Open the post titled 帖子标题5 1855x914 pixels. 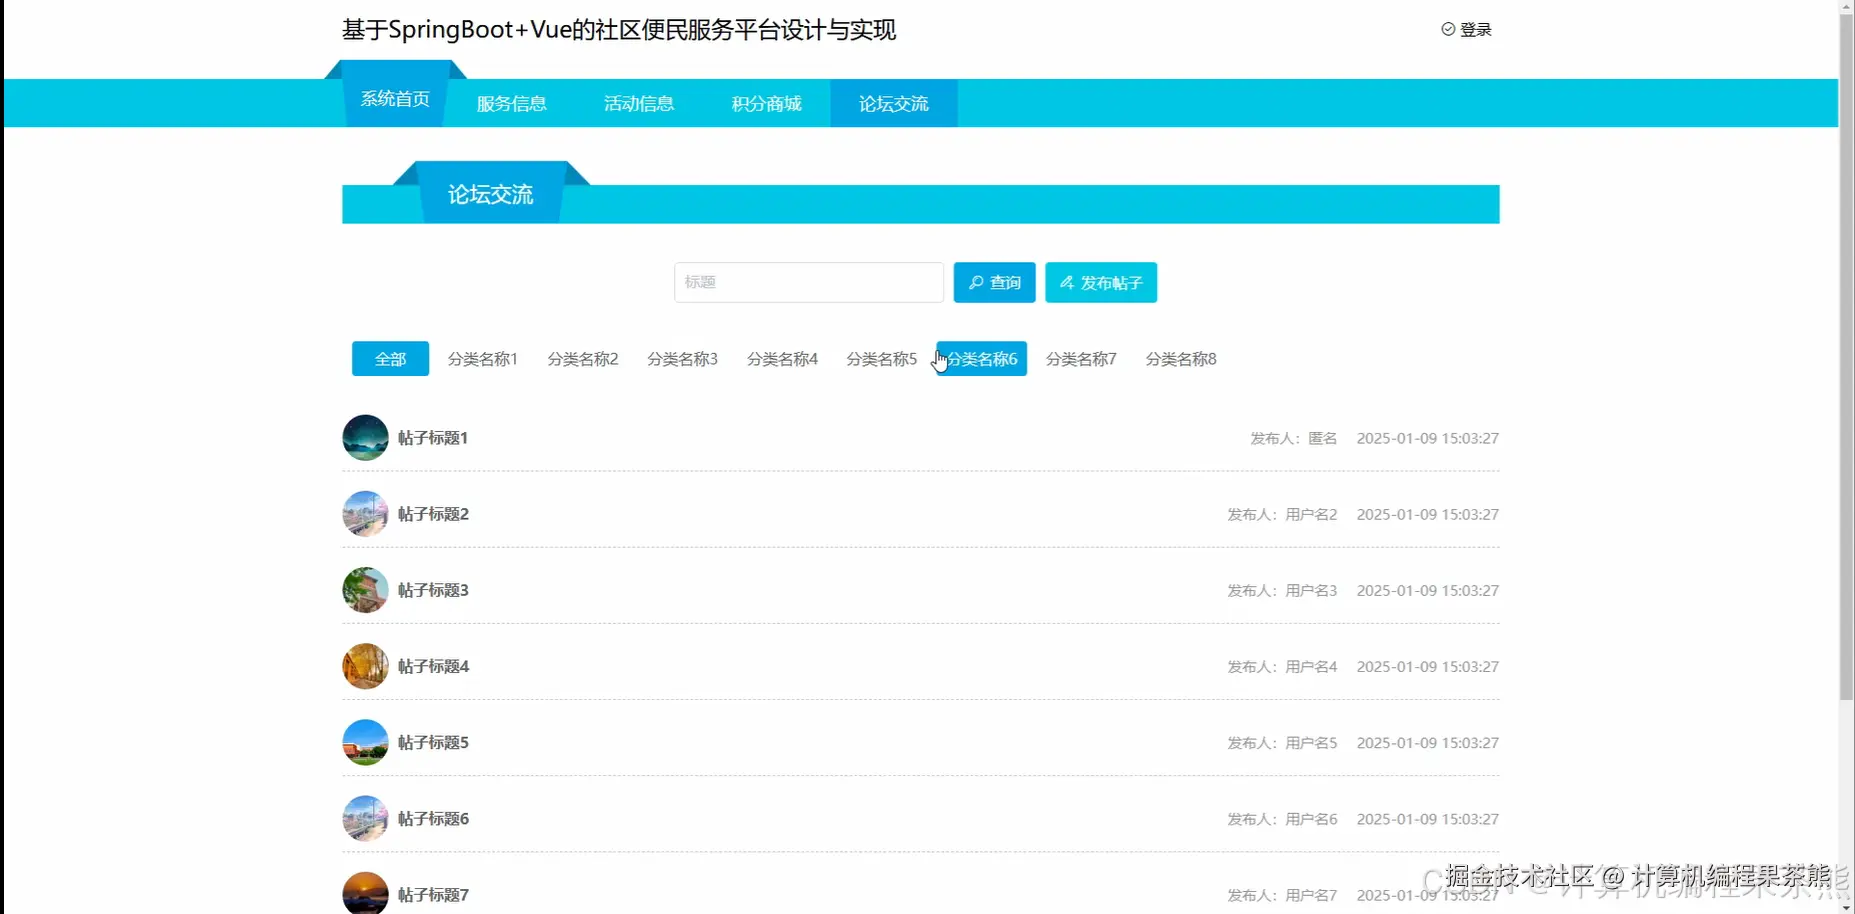tap(433, 742)
